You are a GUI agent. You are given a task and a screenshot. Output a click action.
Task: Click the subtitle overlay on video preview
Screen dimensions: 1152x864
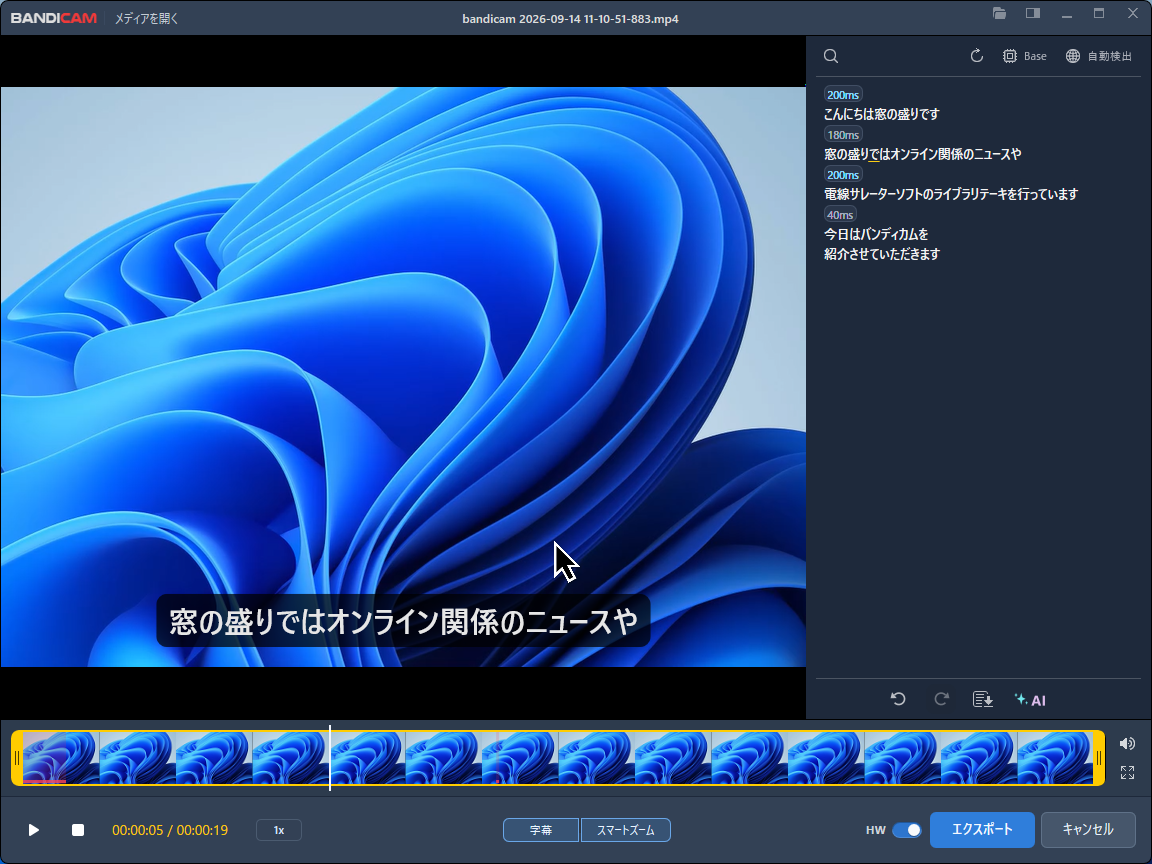pos(403,622)
